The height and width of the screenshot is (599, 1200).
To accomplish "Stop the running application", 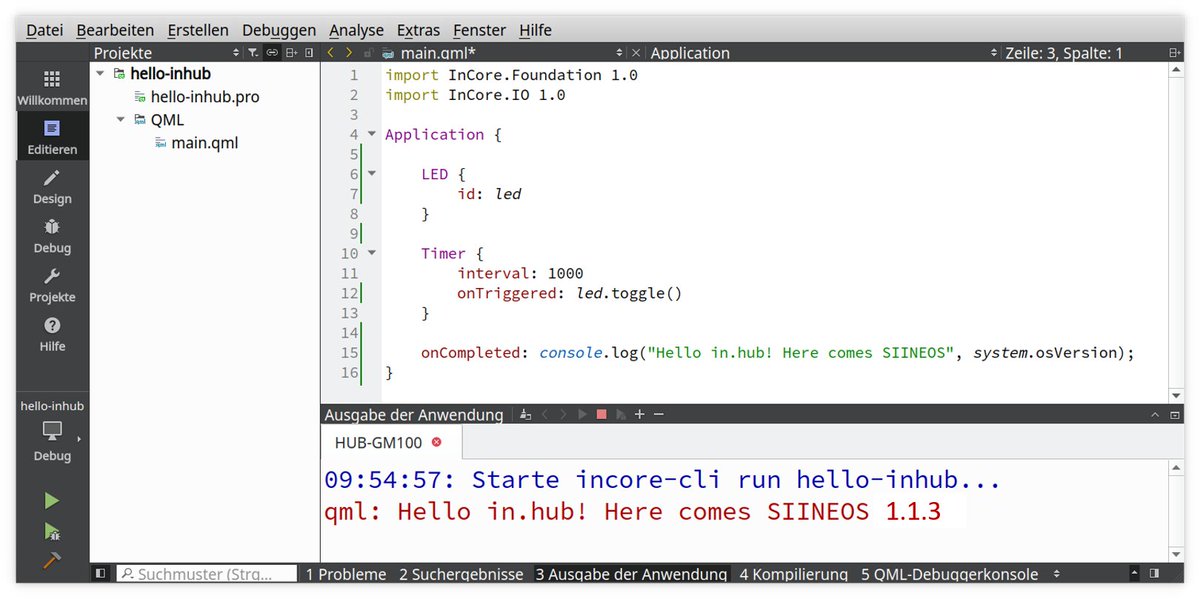I will pos(602,414).
